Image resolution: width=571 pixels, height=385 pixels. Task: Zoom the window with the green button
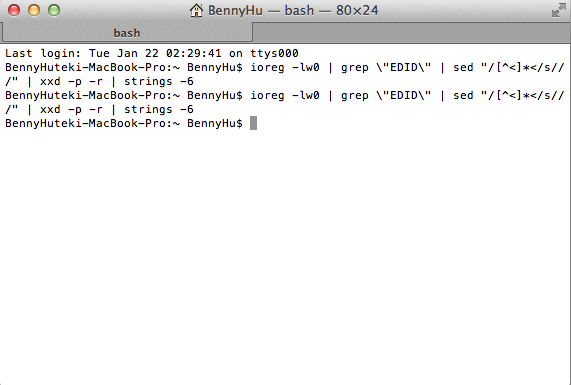[x=54, y=10]
